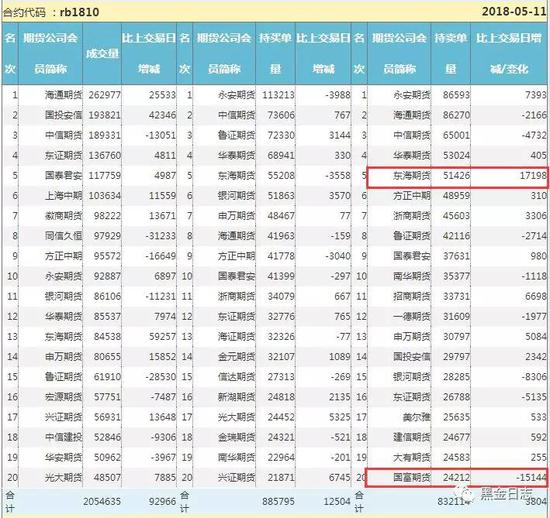Click company name "美尔雅"
The height and width of the screenshot is (518, 550).
(x=416, y=417)
